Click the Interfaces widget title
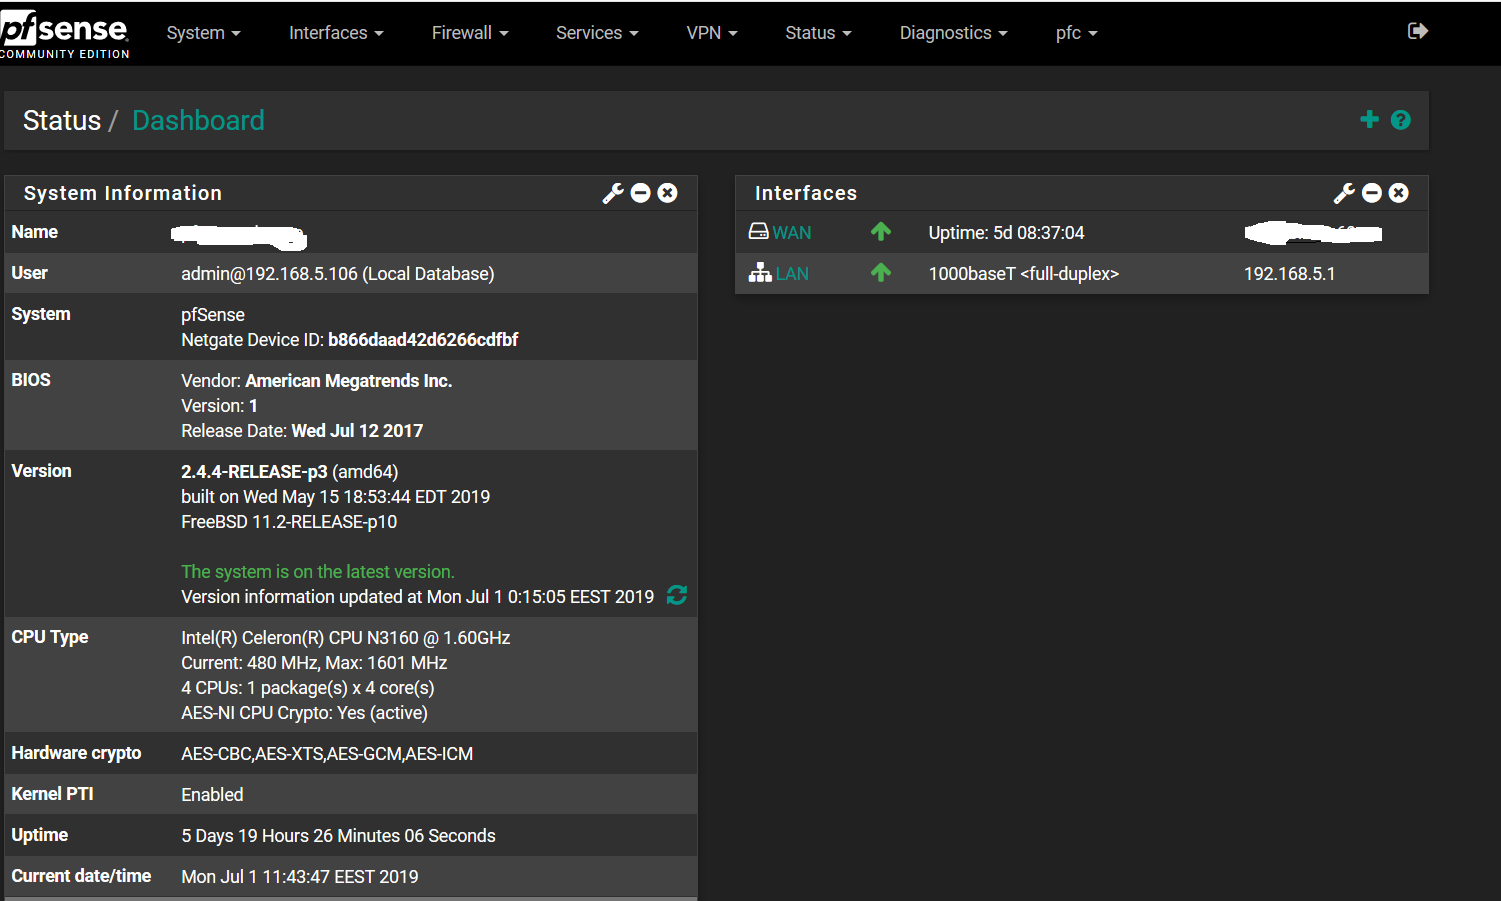This screenshot has height=901, width=1501. coord(806,193)
